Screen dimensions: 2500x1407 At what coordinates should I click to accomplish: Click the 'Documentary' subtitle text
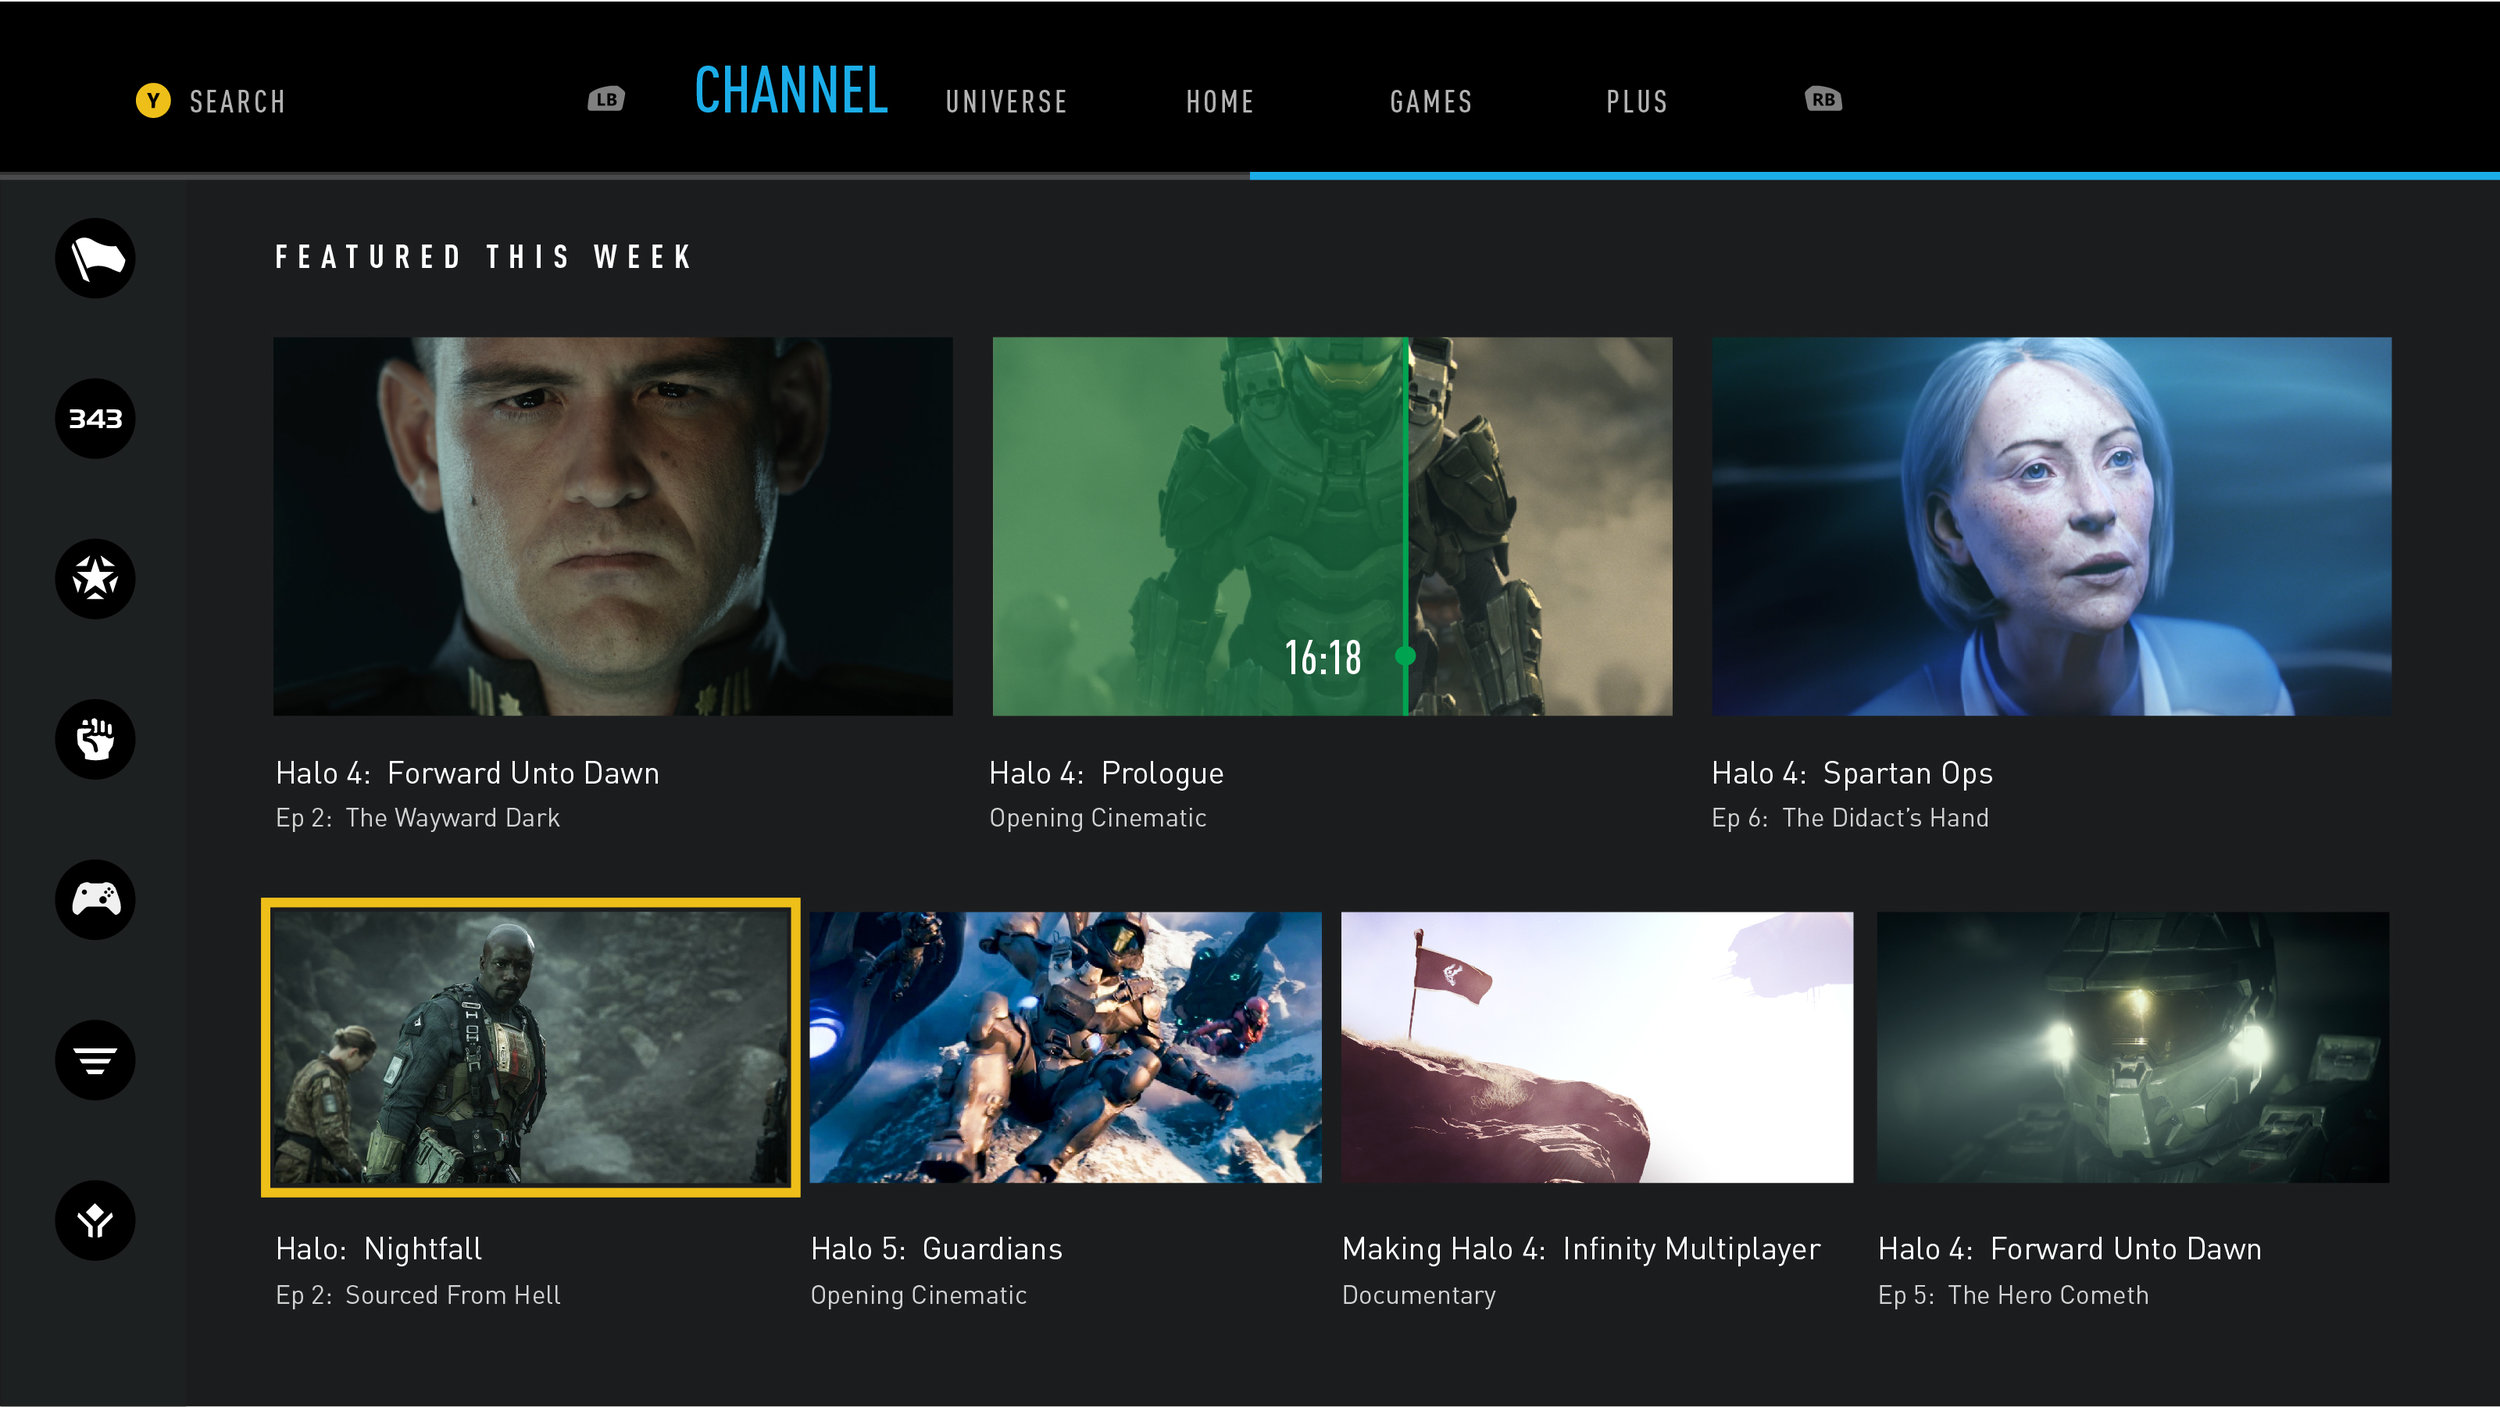point(1419,1296)
